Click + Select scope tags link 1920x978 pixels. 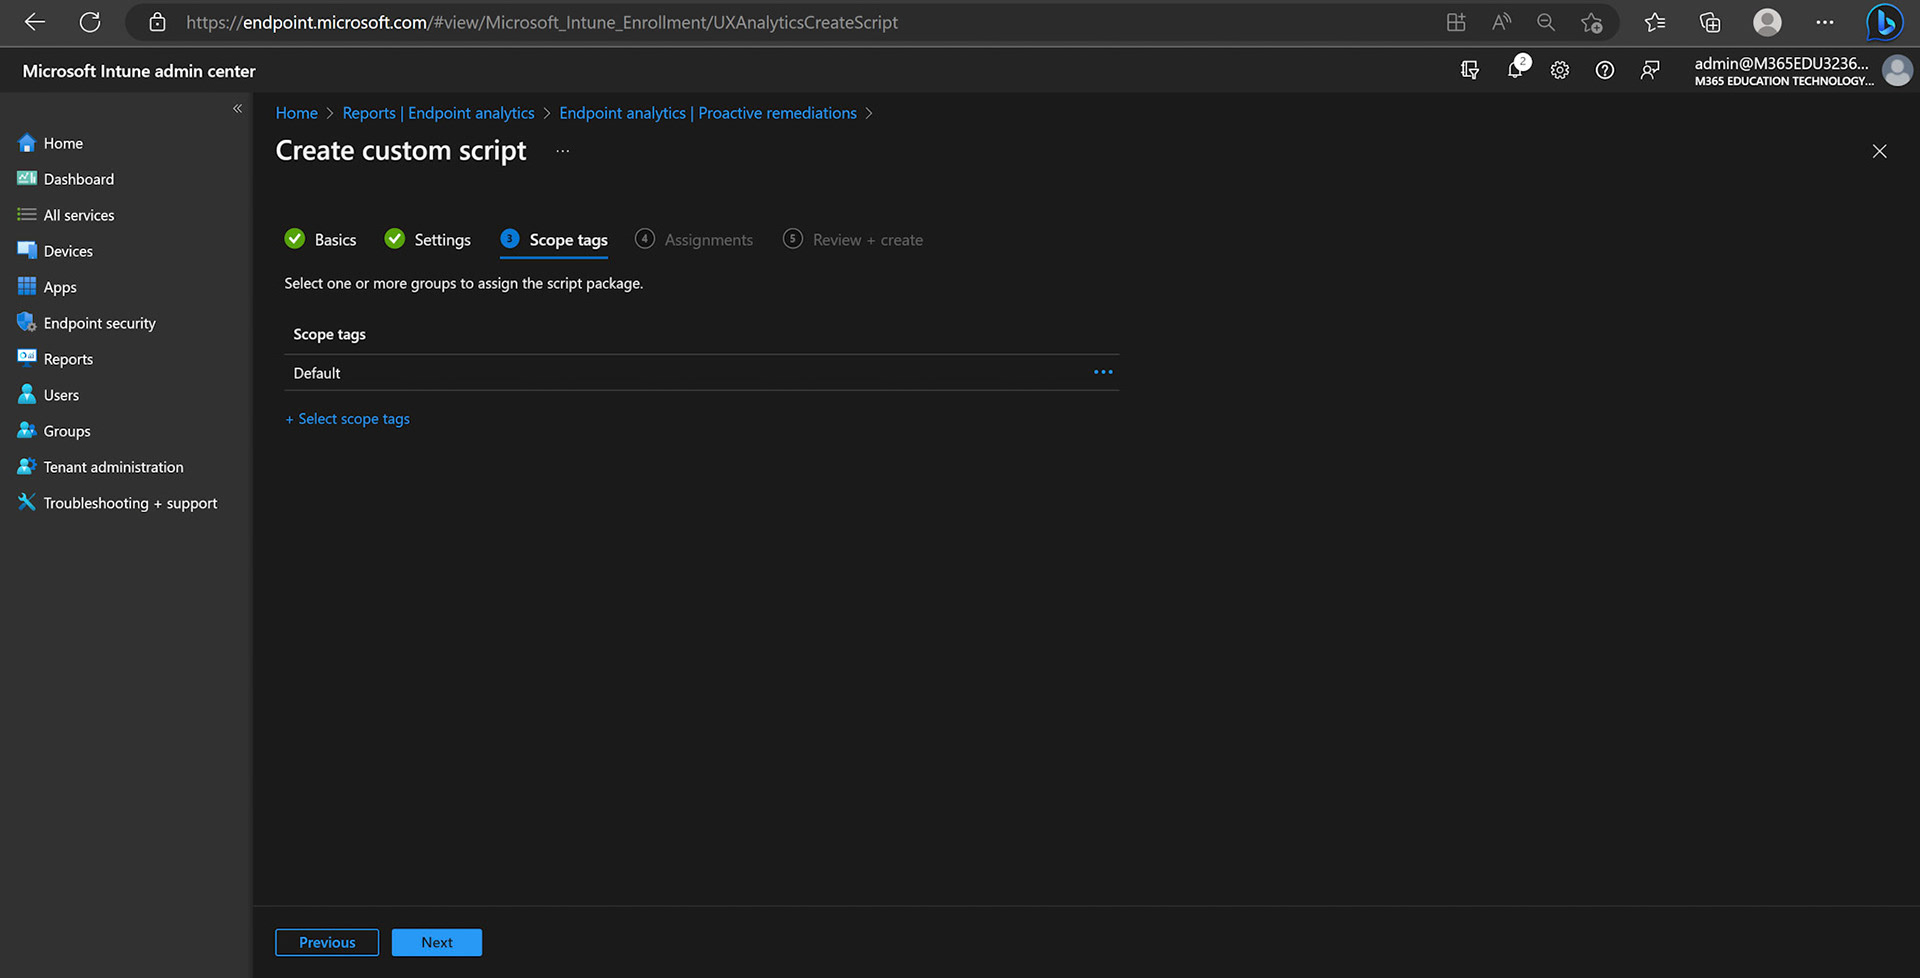click(348, 419)
